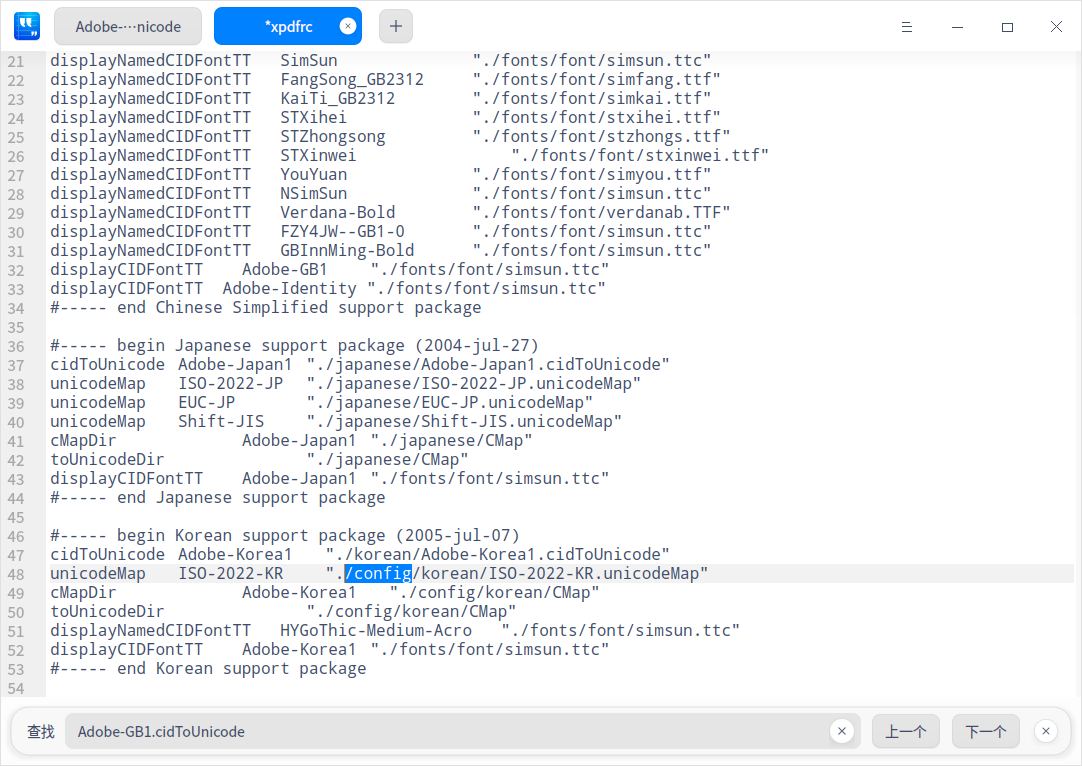
Task: Switch to the Adobe-…nicode tab
Action: tap(127, 26)
